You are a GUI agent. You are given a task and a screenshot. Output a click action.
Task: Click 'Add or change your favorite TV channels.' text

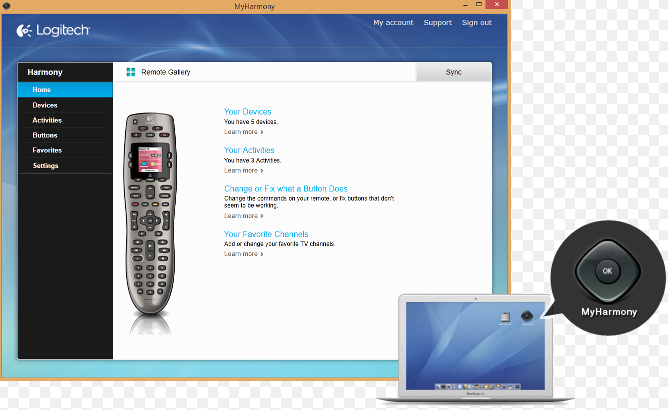pyautogui.click(x=279, y=244)
